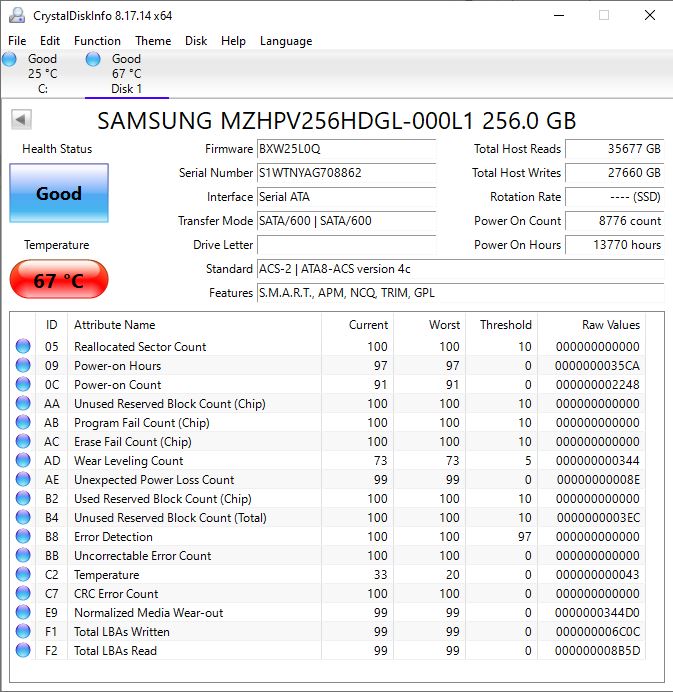
Task: Open the Theme menu
Action: point(153,41)
